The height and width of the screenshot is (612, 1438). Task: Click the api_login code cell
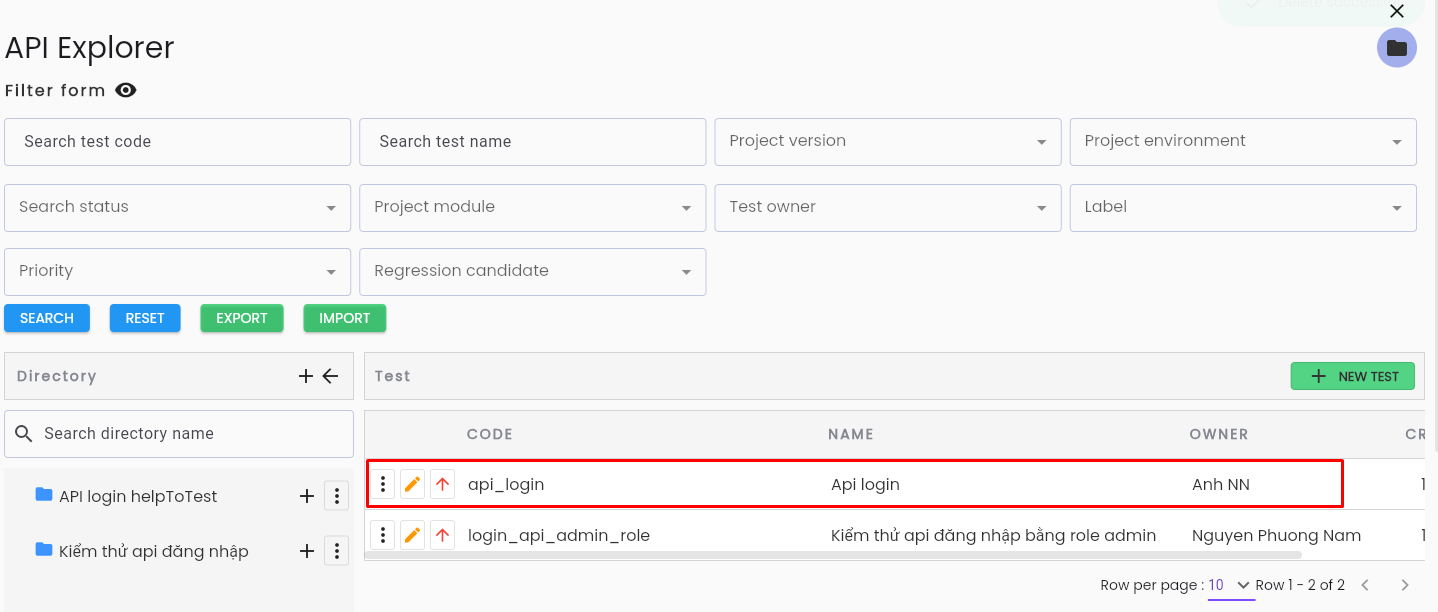(506, 485)
